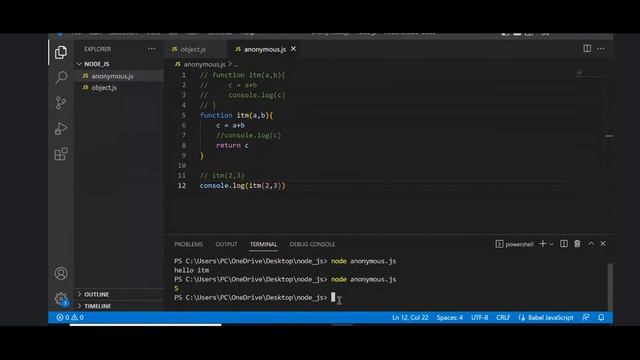Click the EXPLORER panel title
Screen dimensions: 640x360
pyautogui.click(x=97, y=49)
